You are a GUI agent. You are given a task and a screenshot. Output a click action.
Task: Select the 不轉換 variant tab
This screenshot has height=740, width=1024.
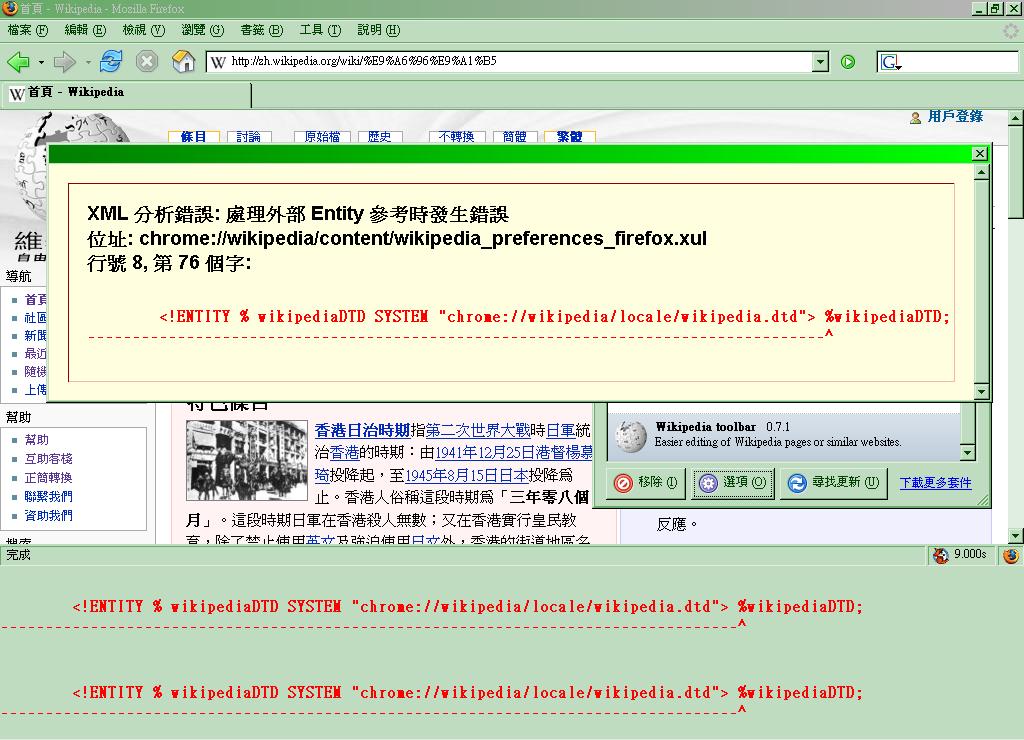pos(456,137)
